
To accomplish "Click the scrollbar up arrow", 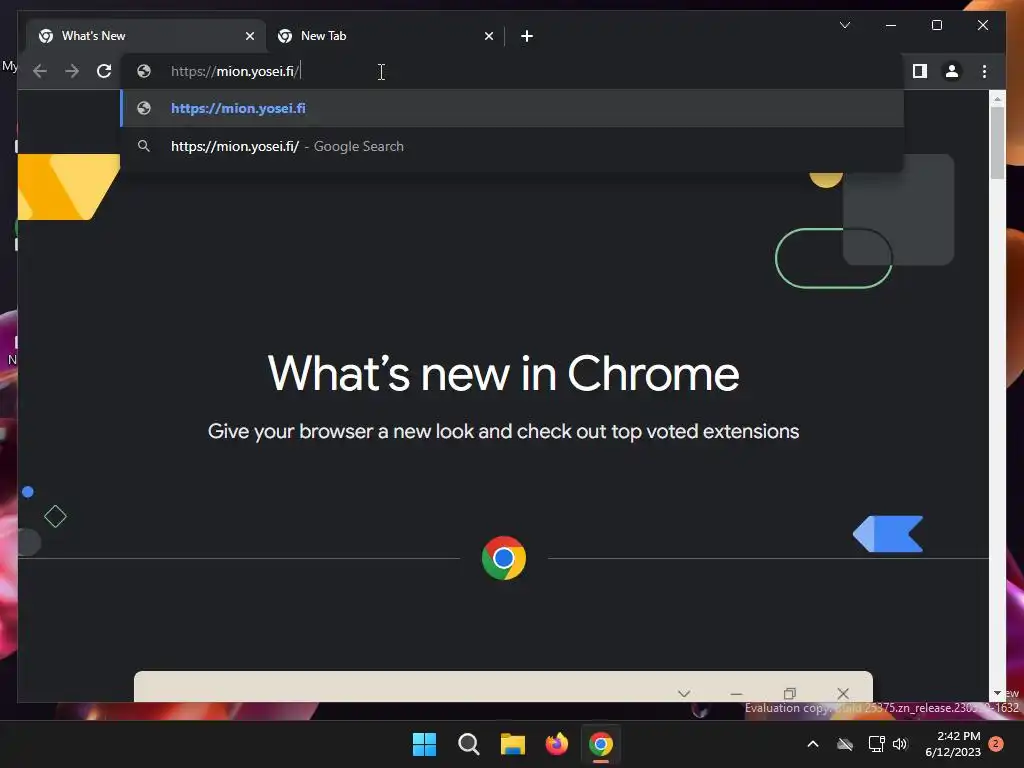I will point(997,99).
